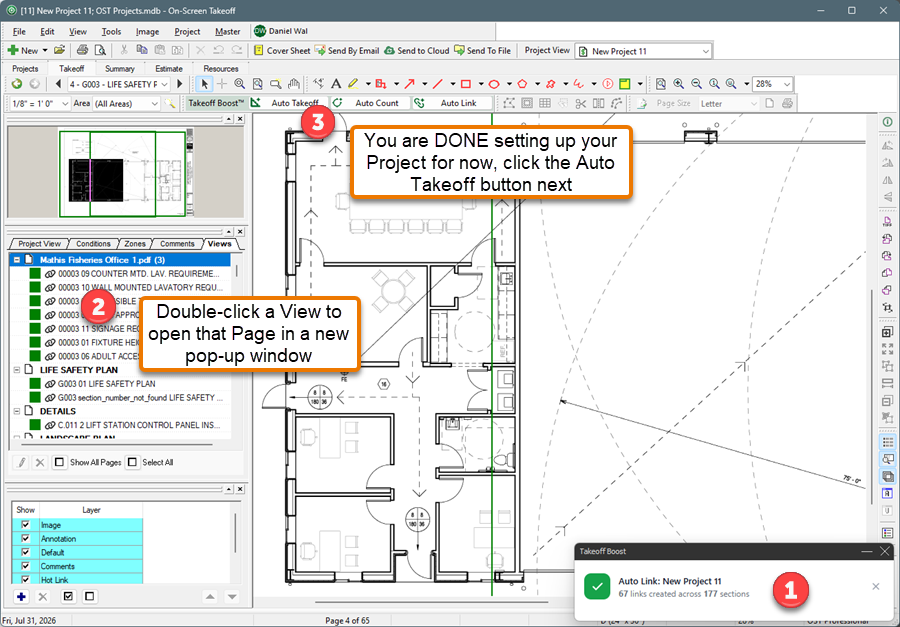Select the red Arrow annotation tool
900x627 pixels.
click(409, 84)
